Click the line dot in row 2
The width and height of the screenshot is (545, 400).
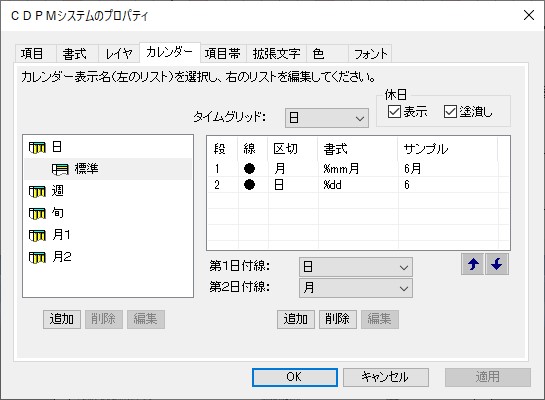coord(249,185)
